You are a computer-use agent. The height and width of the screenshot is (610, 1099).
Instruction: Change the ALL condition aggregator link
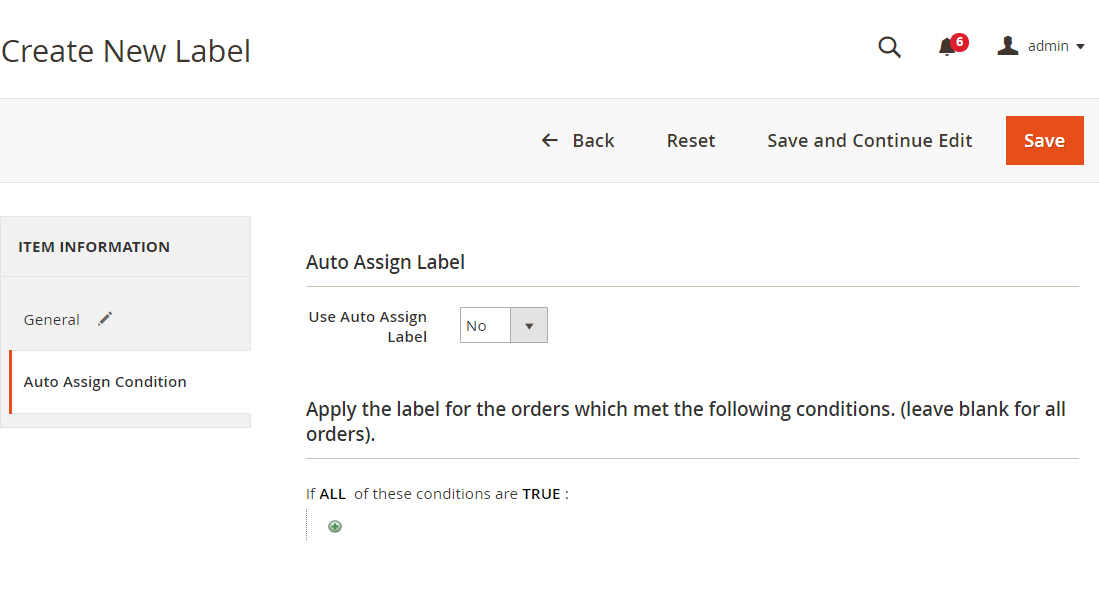pos(332,494)
